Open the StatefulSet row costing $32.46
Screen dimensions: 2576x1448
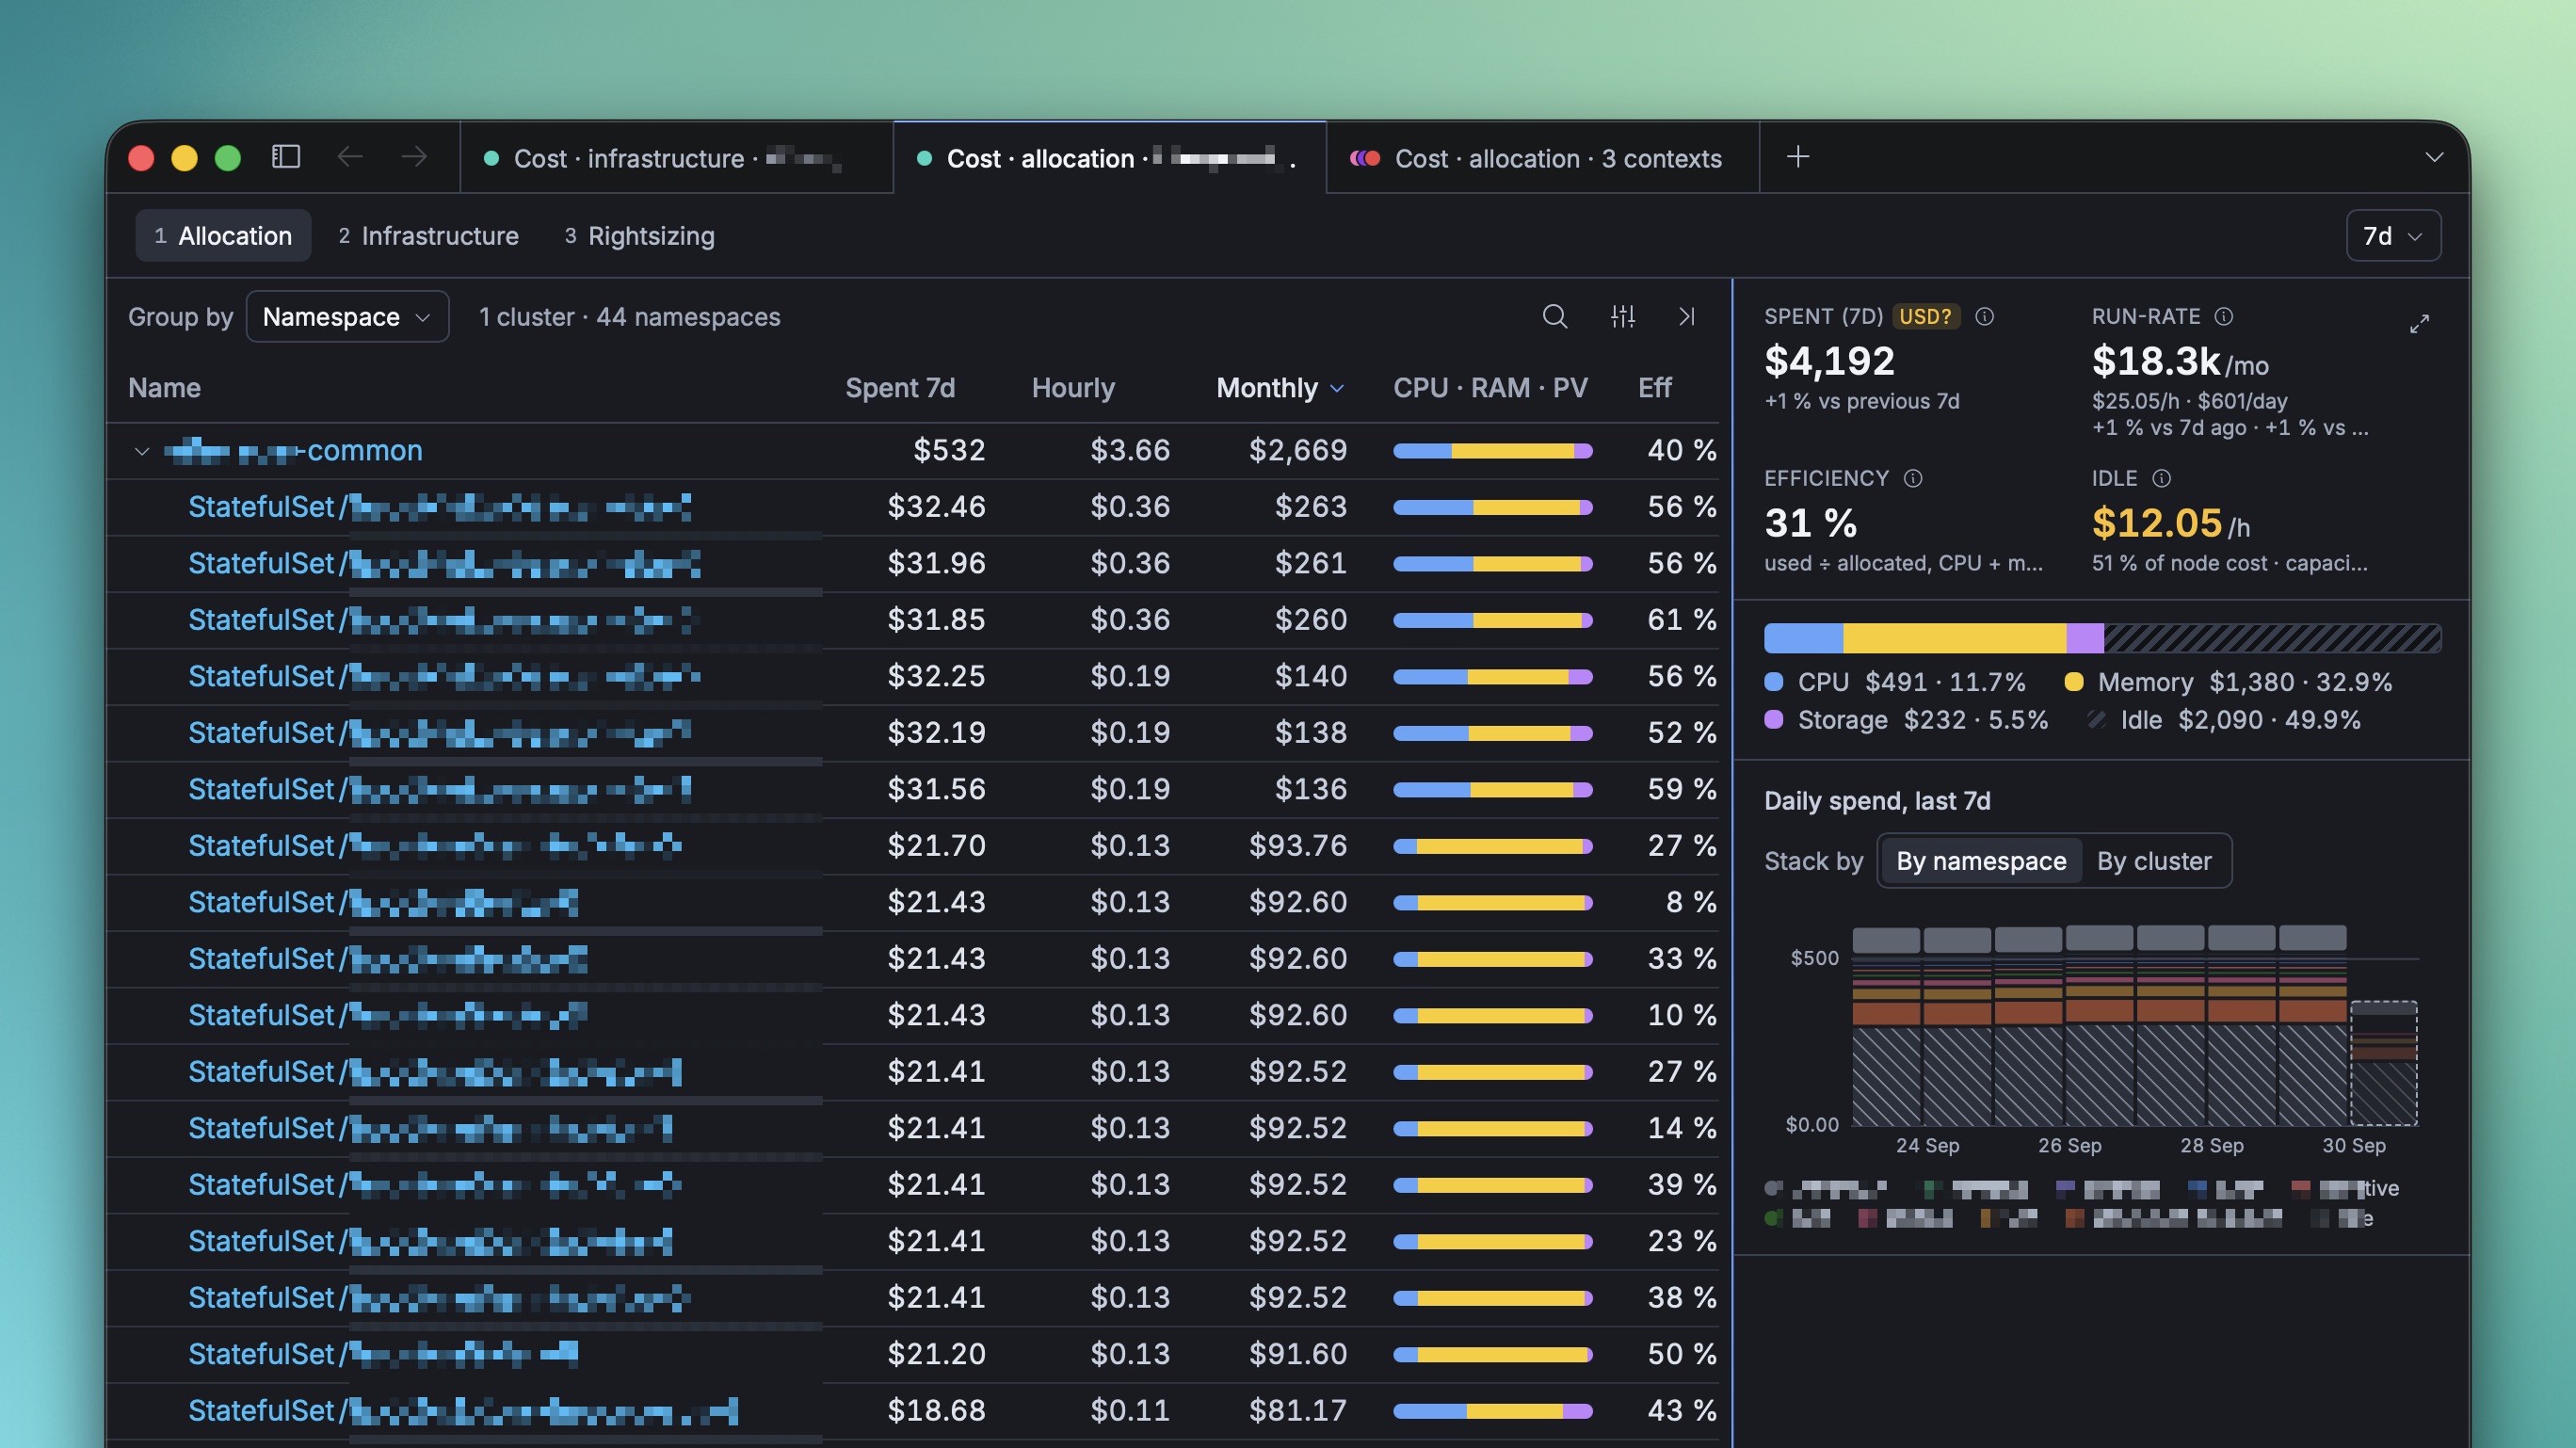tap(912, 508)
